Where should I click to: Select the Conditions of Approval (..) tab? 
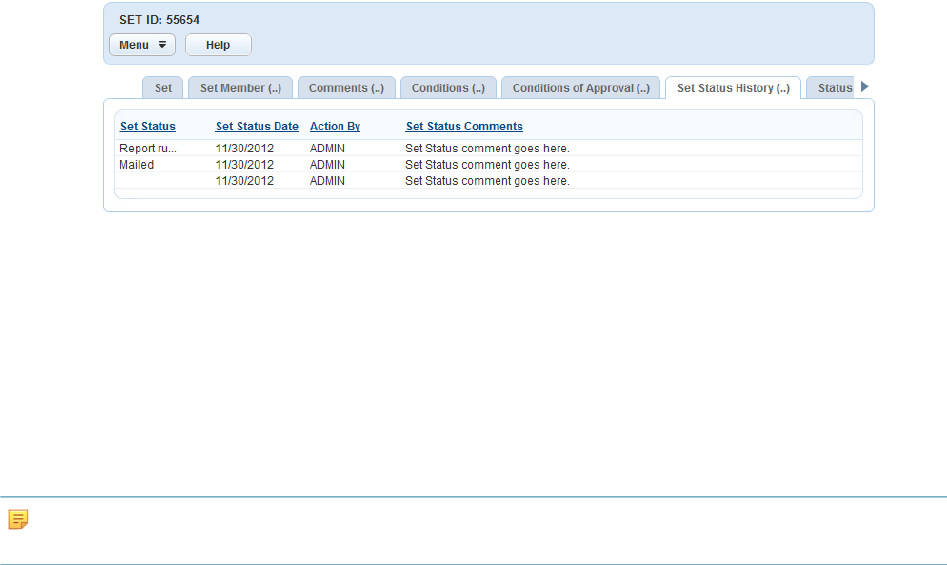coord(581,88)
